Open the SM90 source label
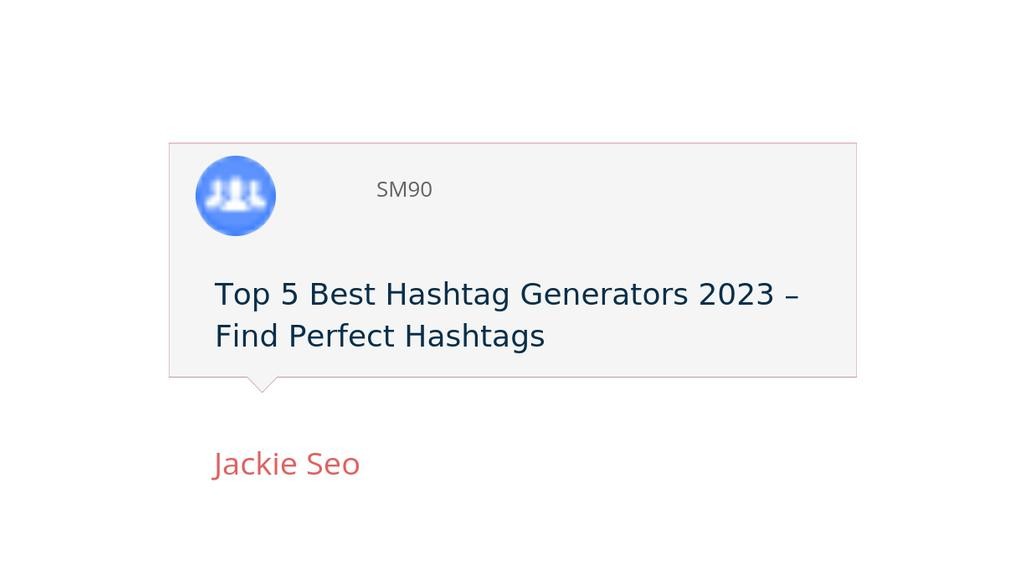The height and width of the screenshot is (586, 1024). [404, 189]
